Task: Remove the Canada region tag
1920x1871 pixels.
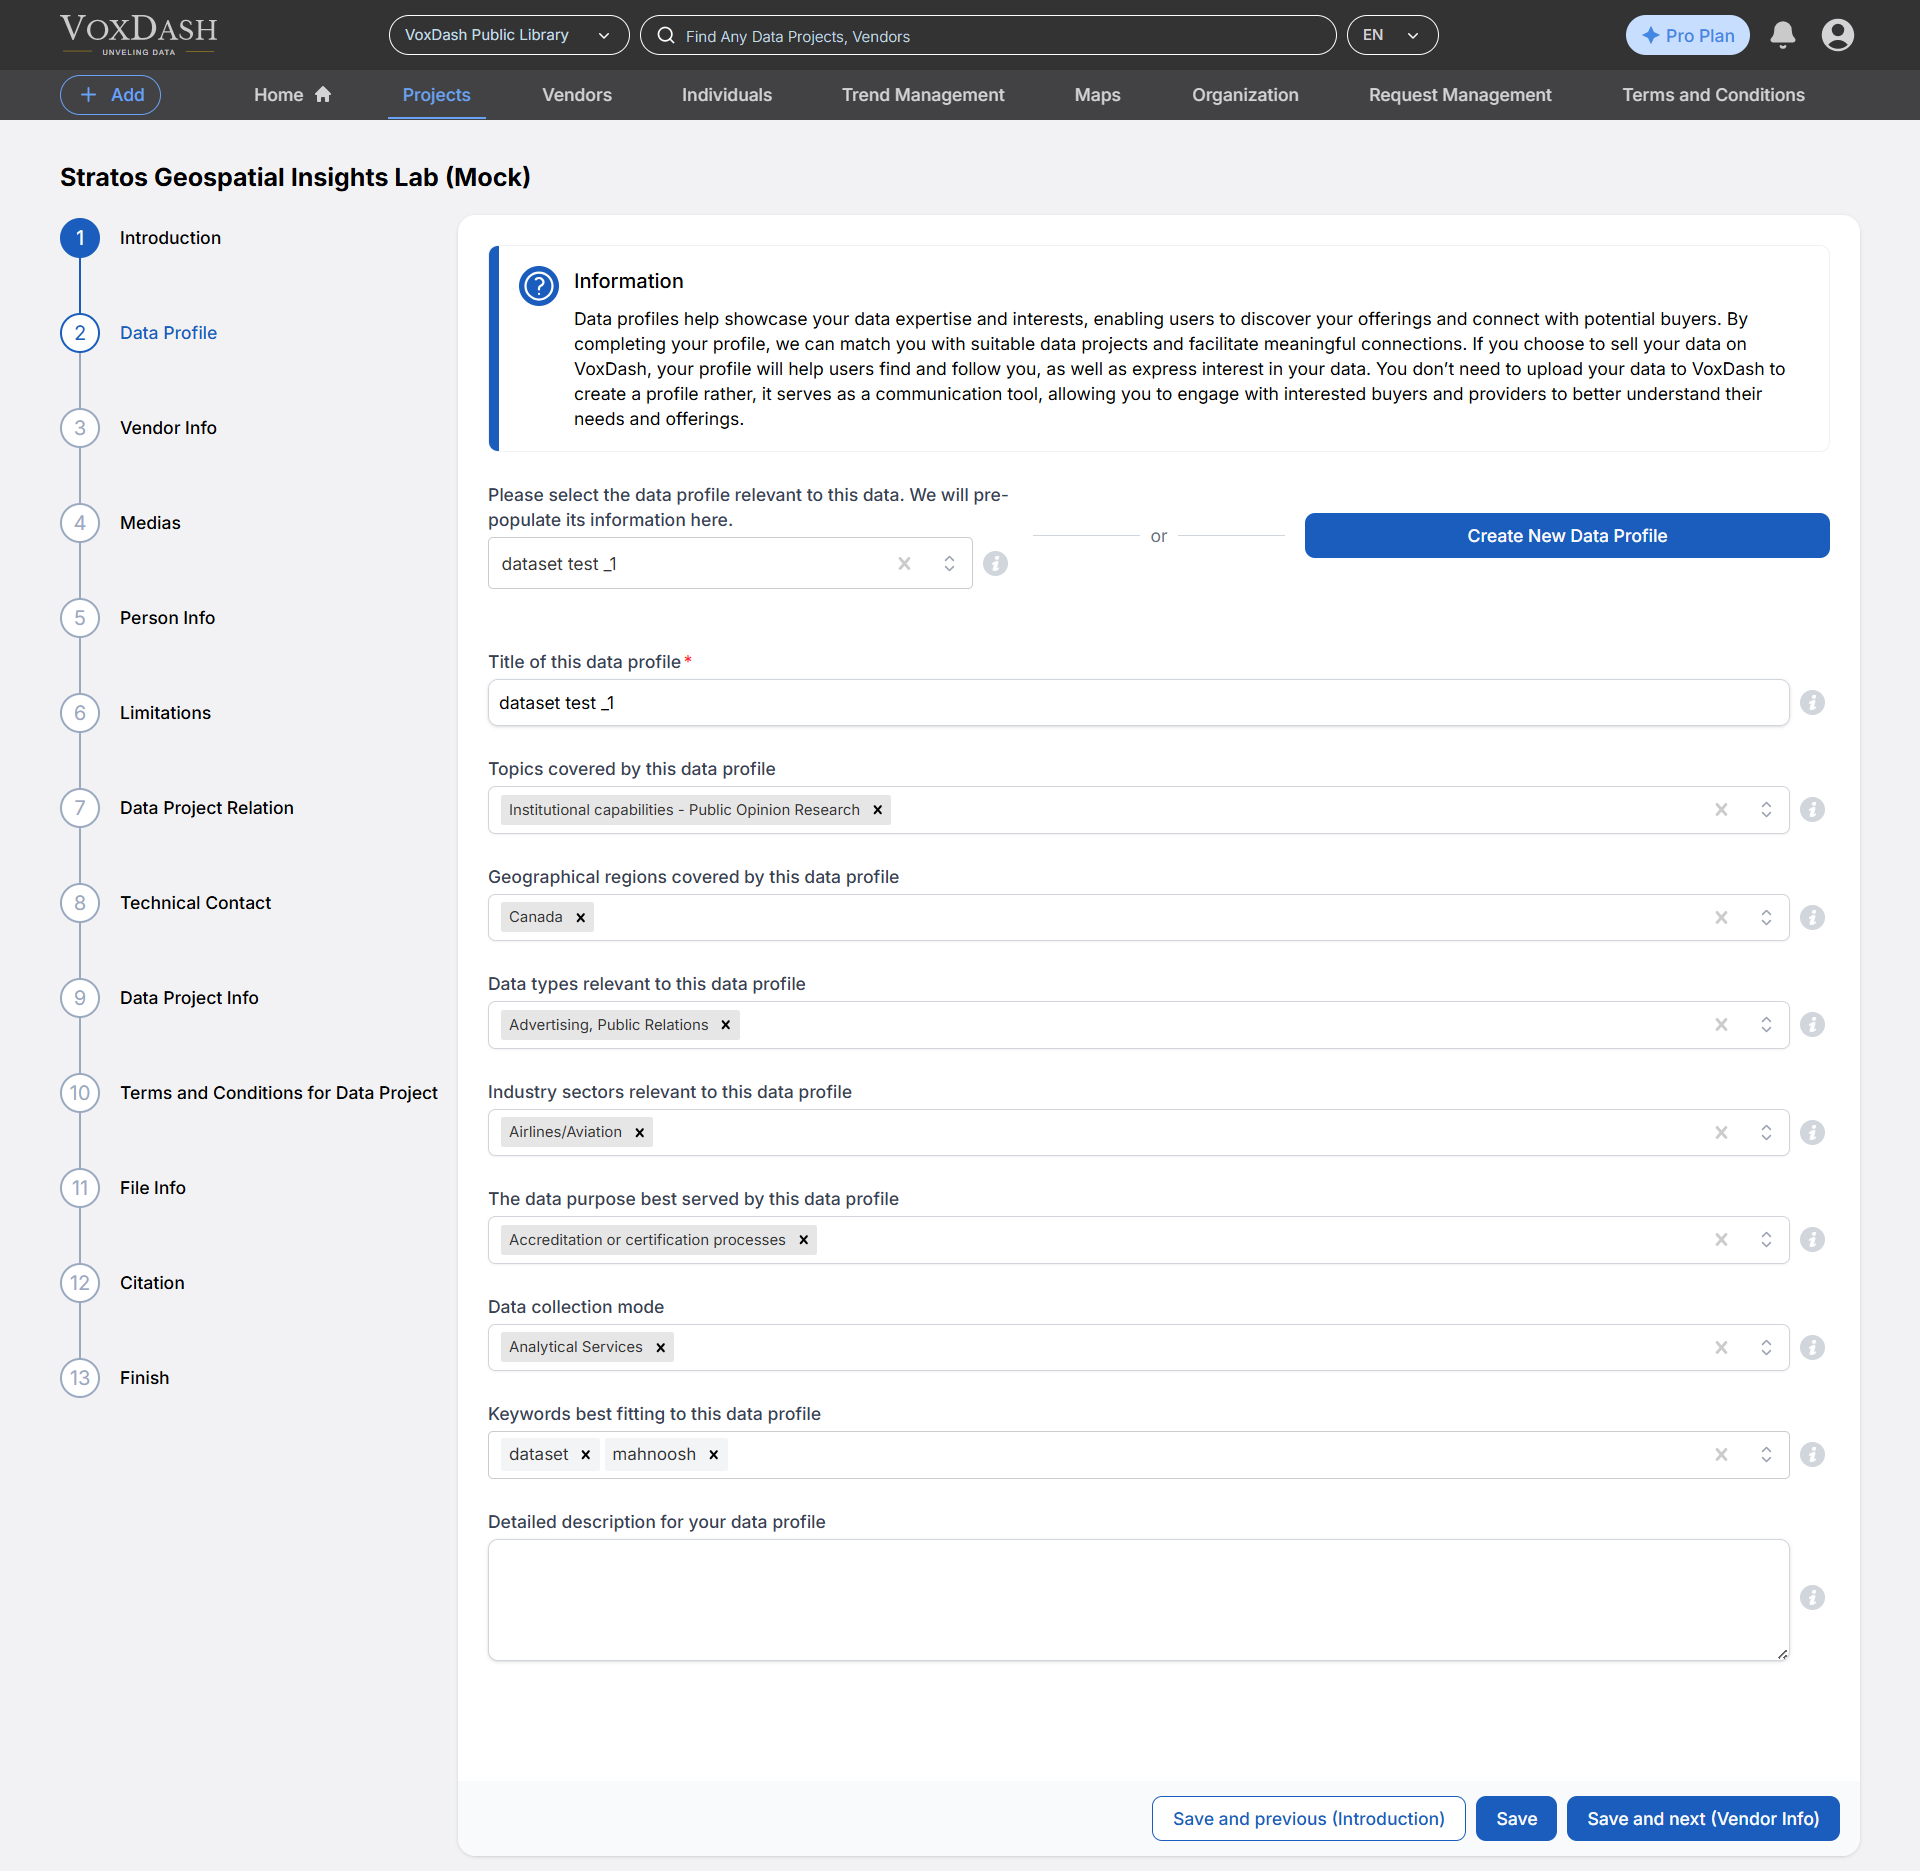Action: point(581,918)
